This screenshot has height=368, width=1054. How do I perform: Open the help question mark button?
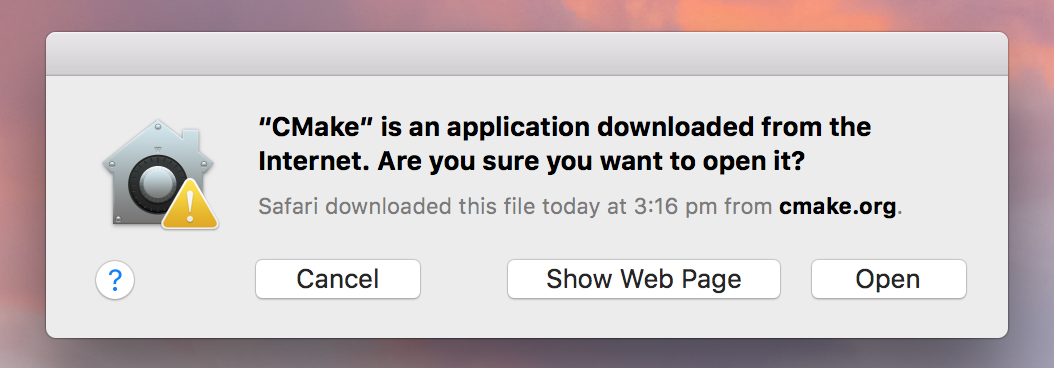click(115, 280)
